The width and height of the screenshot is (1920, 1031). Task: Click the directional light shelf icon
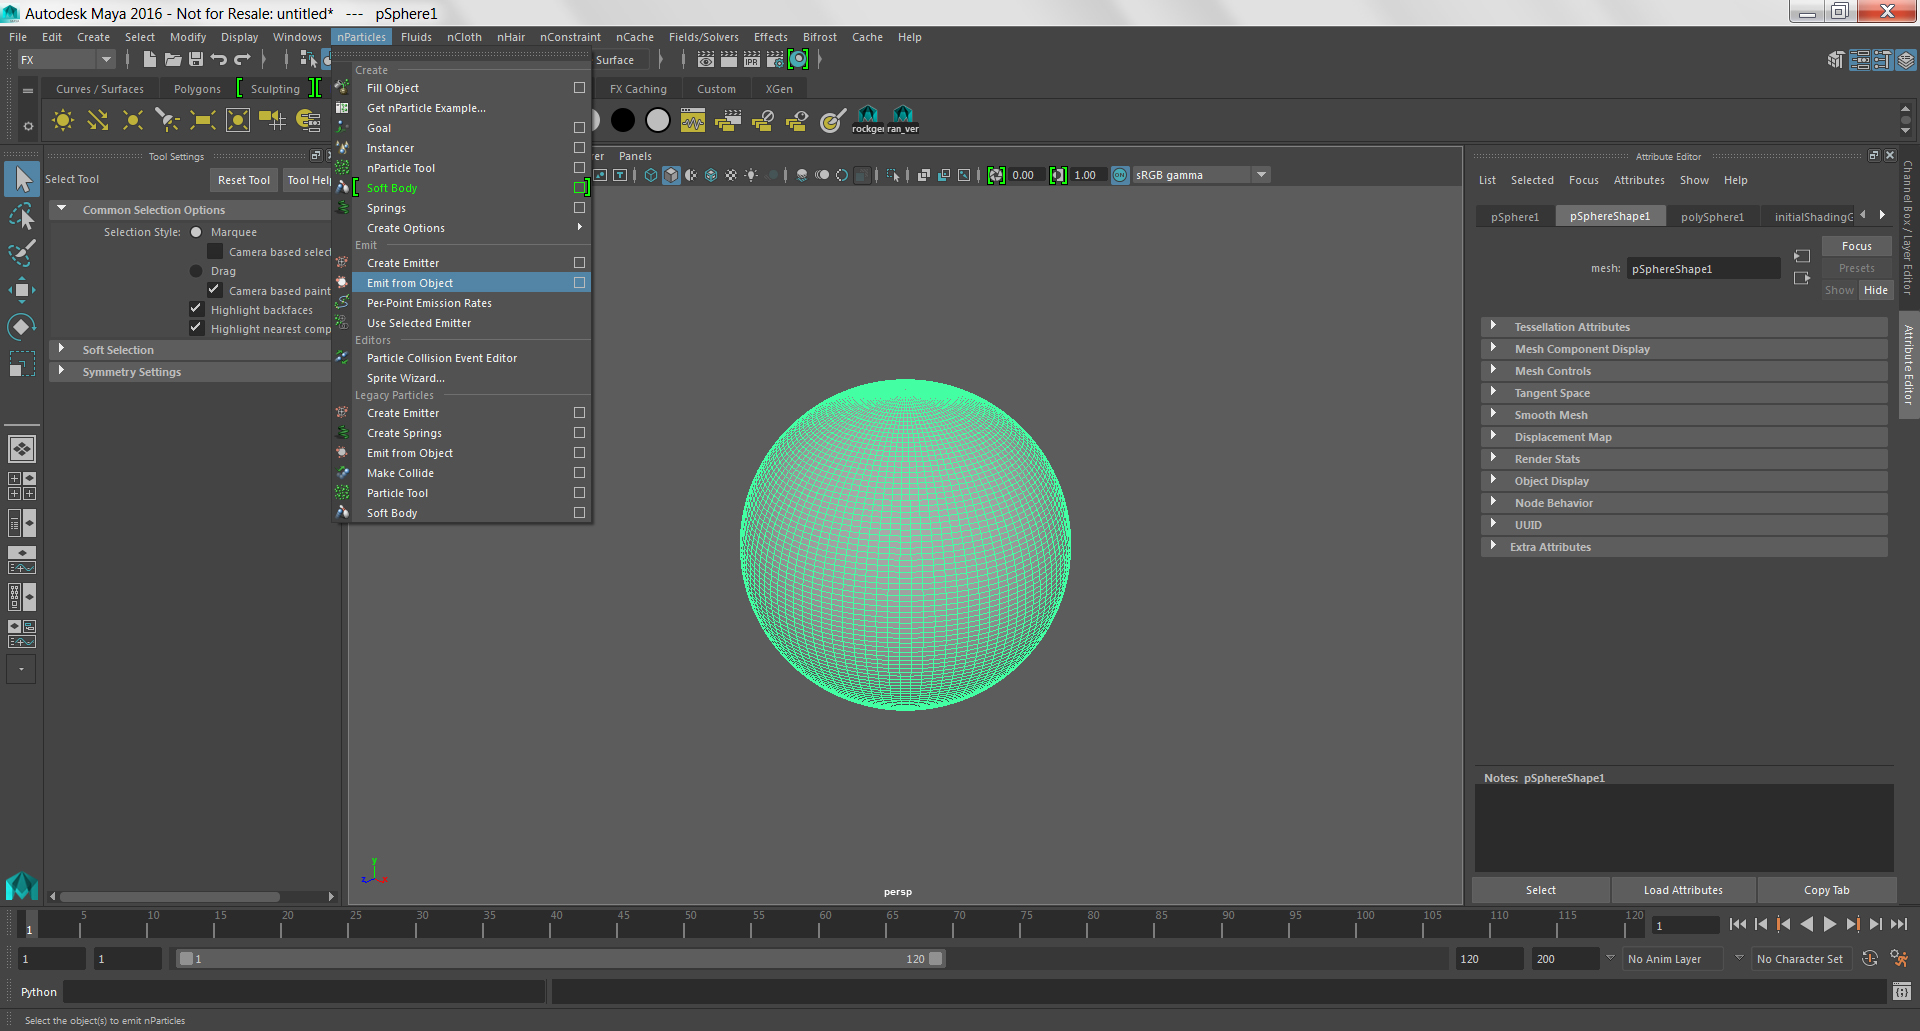(98, 121)
